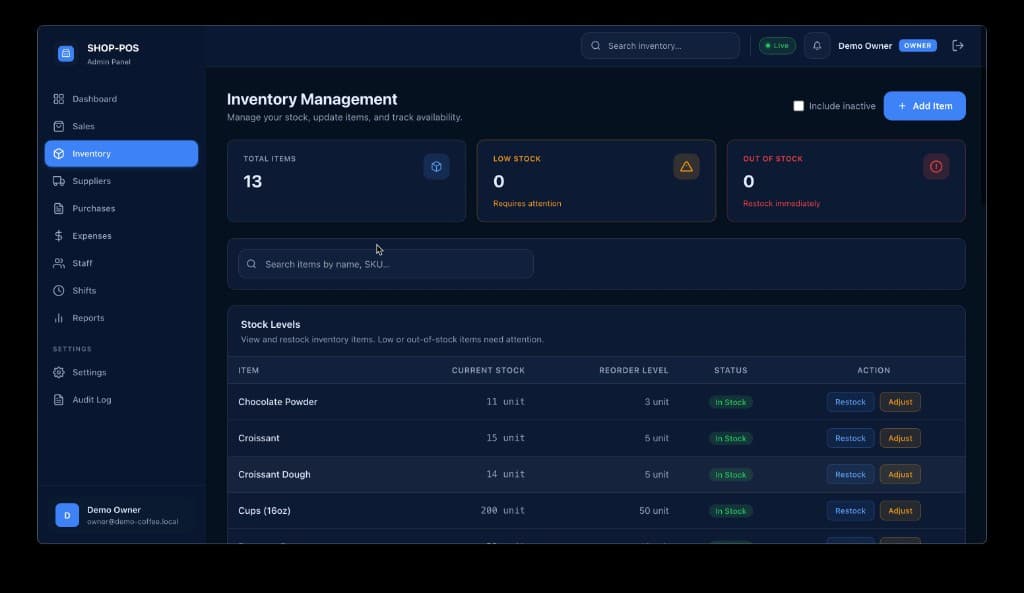Screen dimensions: 1024x593
Task: Adjust stock for Cups (16oz)
Action: (900, 511)
